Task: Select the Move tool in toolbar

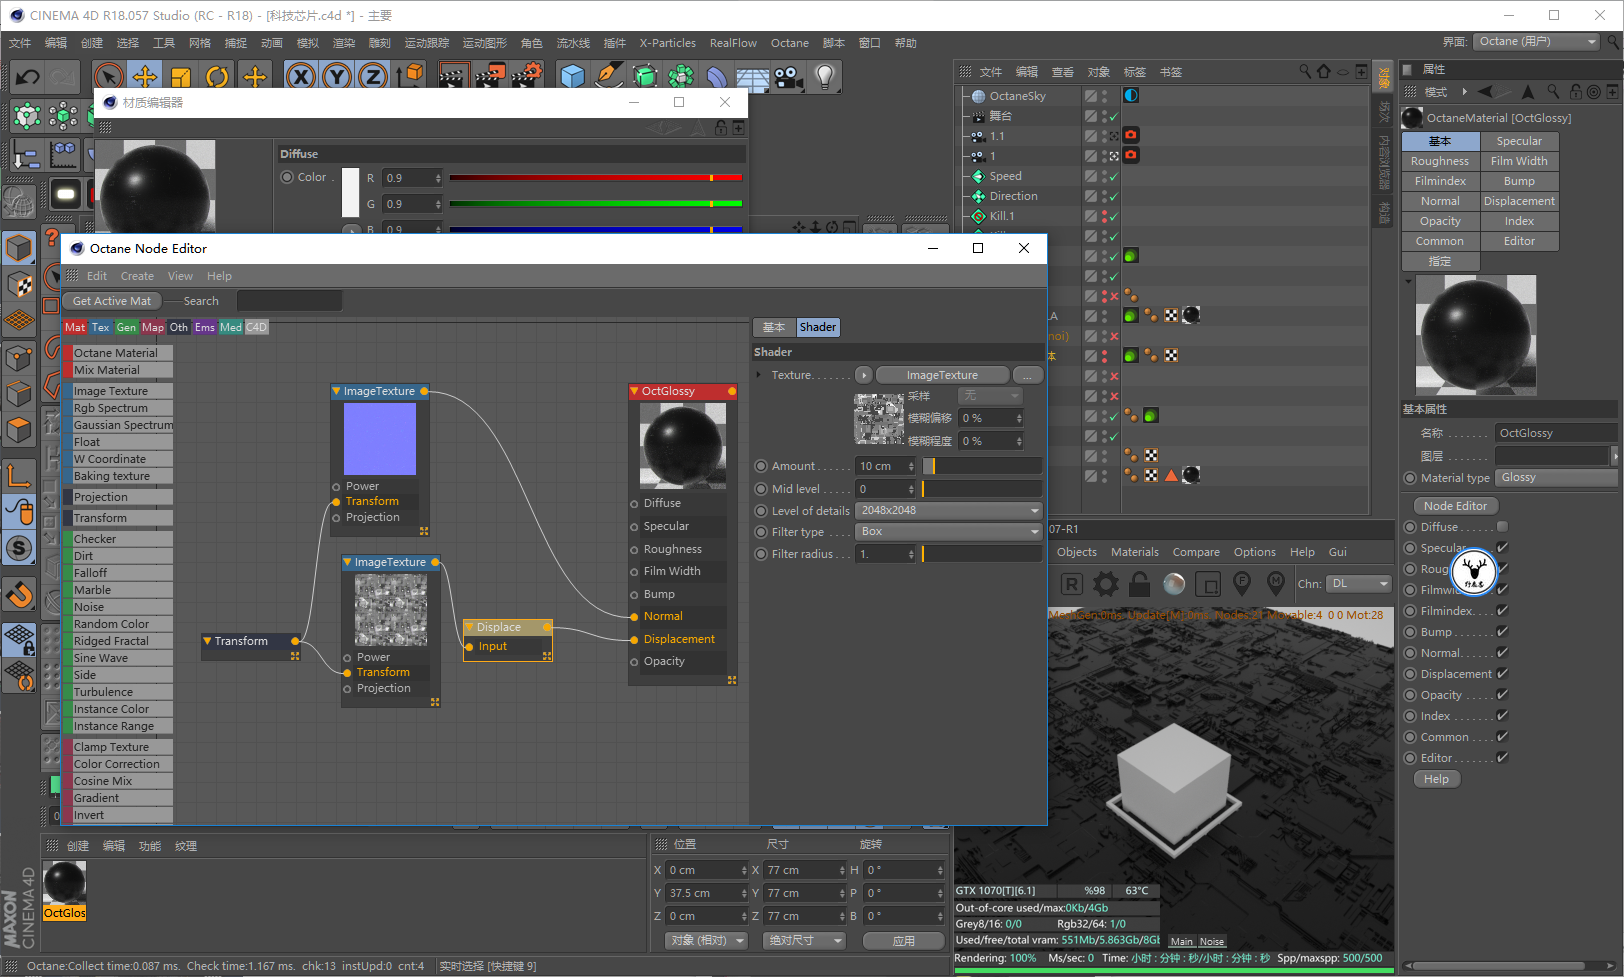Action: [x=145, y=77]
